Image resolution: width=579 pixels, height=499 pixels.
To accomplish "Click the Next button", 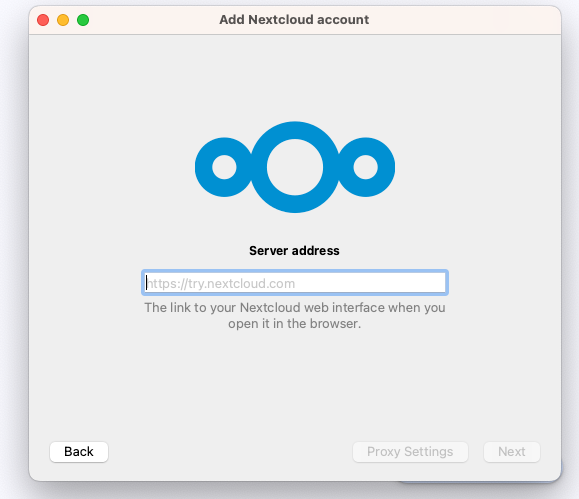I will pyautogui.click(x=511, y=452).
